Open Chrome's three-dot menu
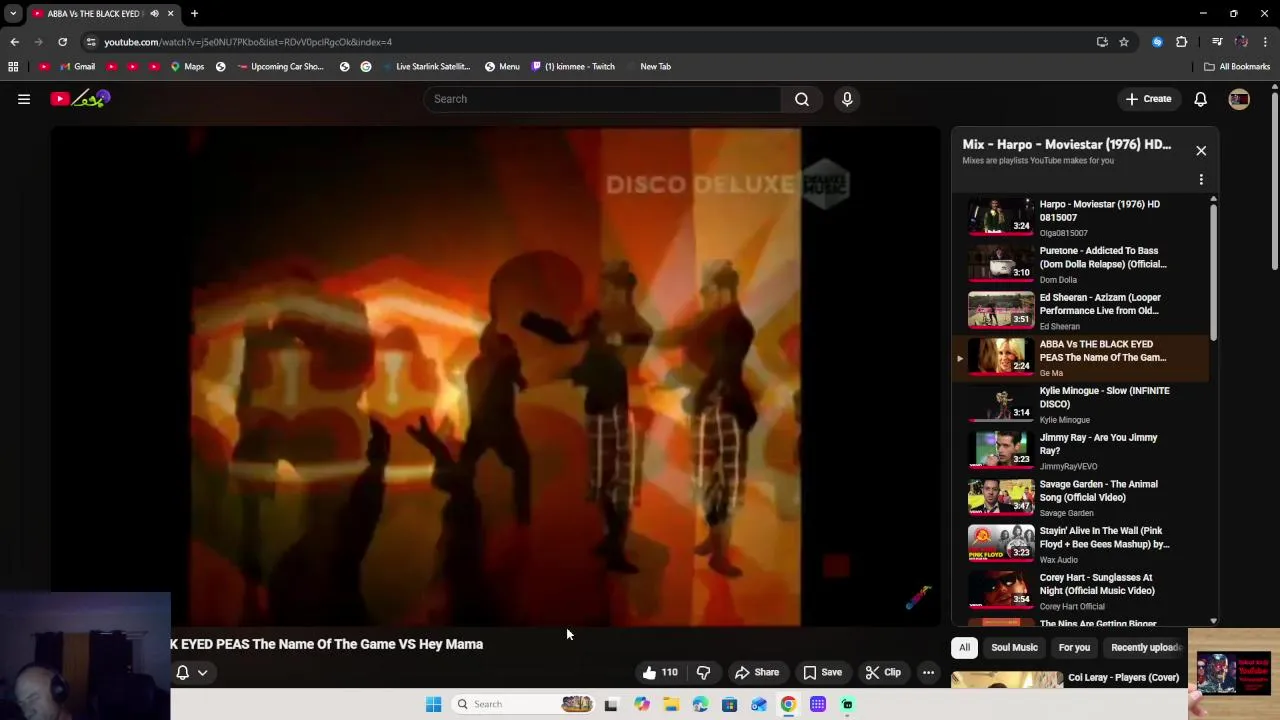 tap(1266, 42)
